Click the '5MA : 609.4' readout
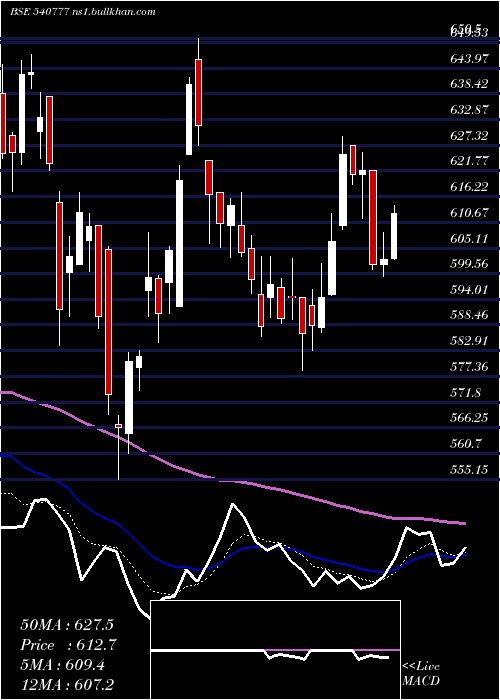 click(62, 665)
